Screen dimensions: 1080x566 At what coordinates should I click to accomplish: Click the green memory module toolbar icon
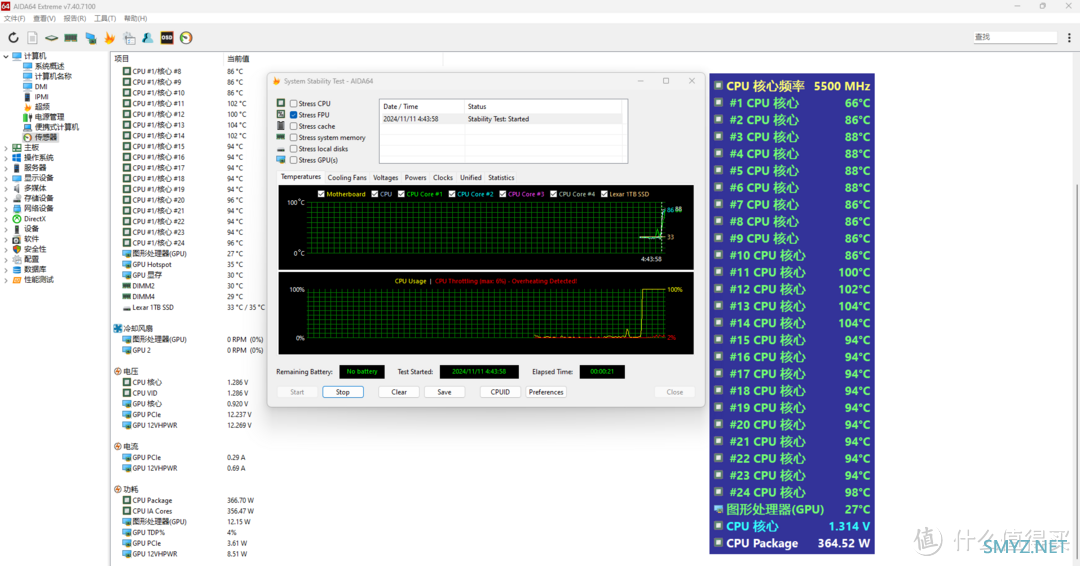[x=71, y=38]
